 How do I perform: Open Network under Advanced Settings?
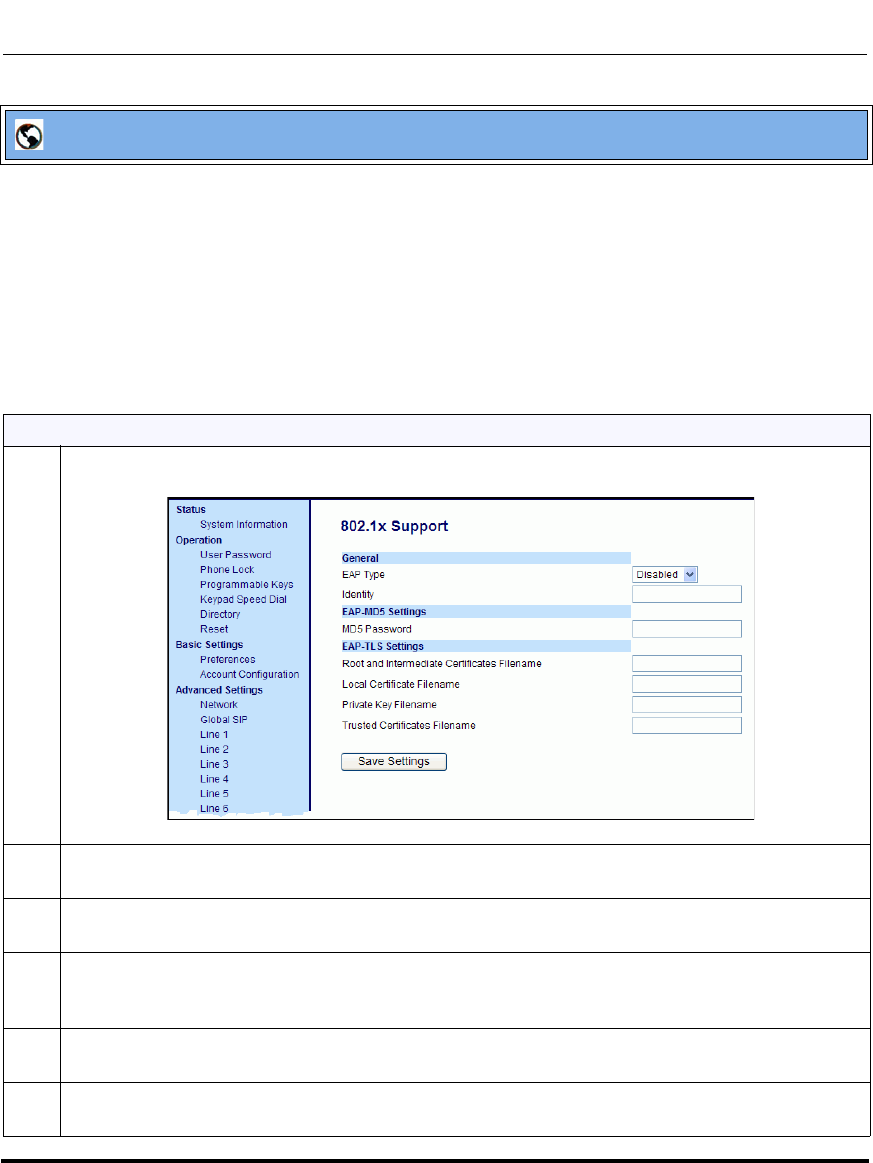point(219,705)
